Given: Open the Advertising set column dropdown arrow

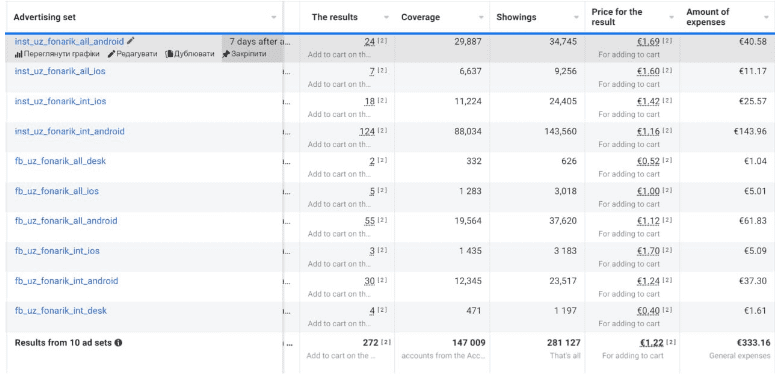Looking at the screenshot, I should (273, 17).
